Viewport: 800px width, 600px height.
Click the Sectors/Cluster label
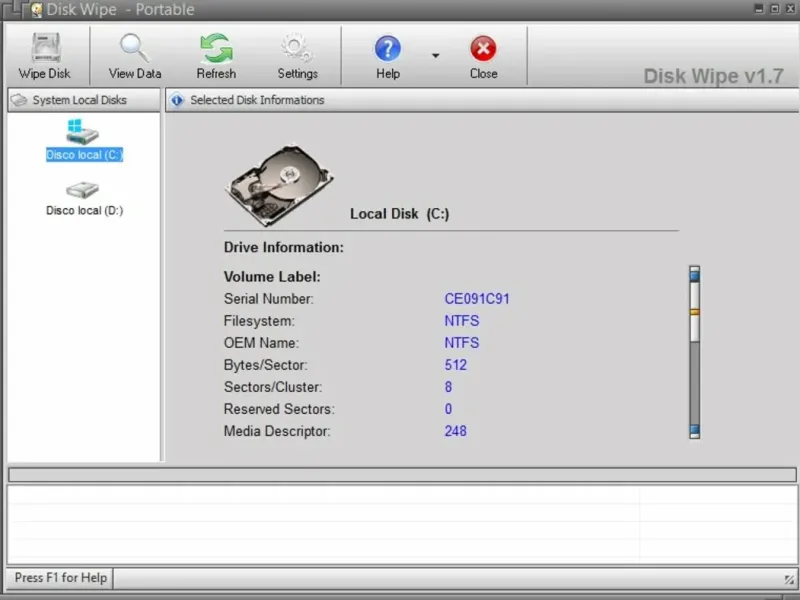pos(273,387)
